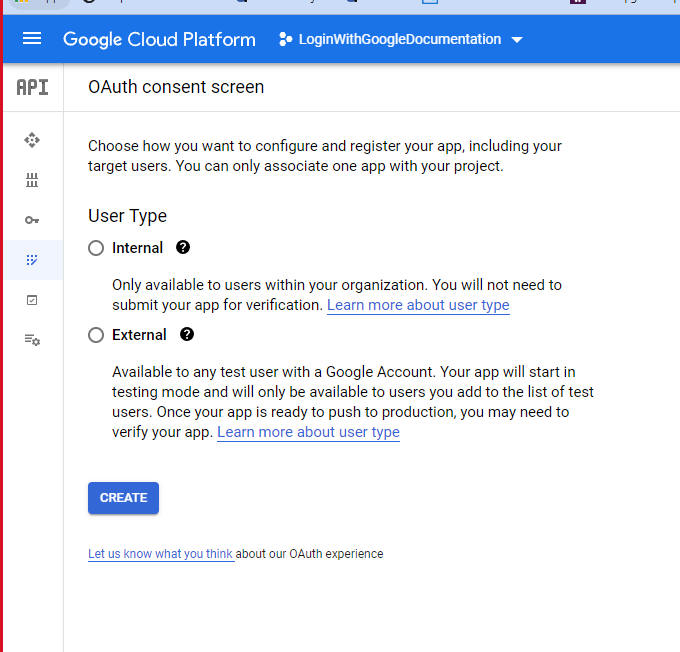
Task: Click the CREATE button
Action: coord(123,498)
